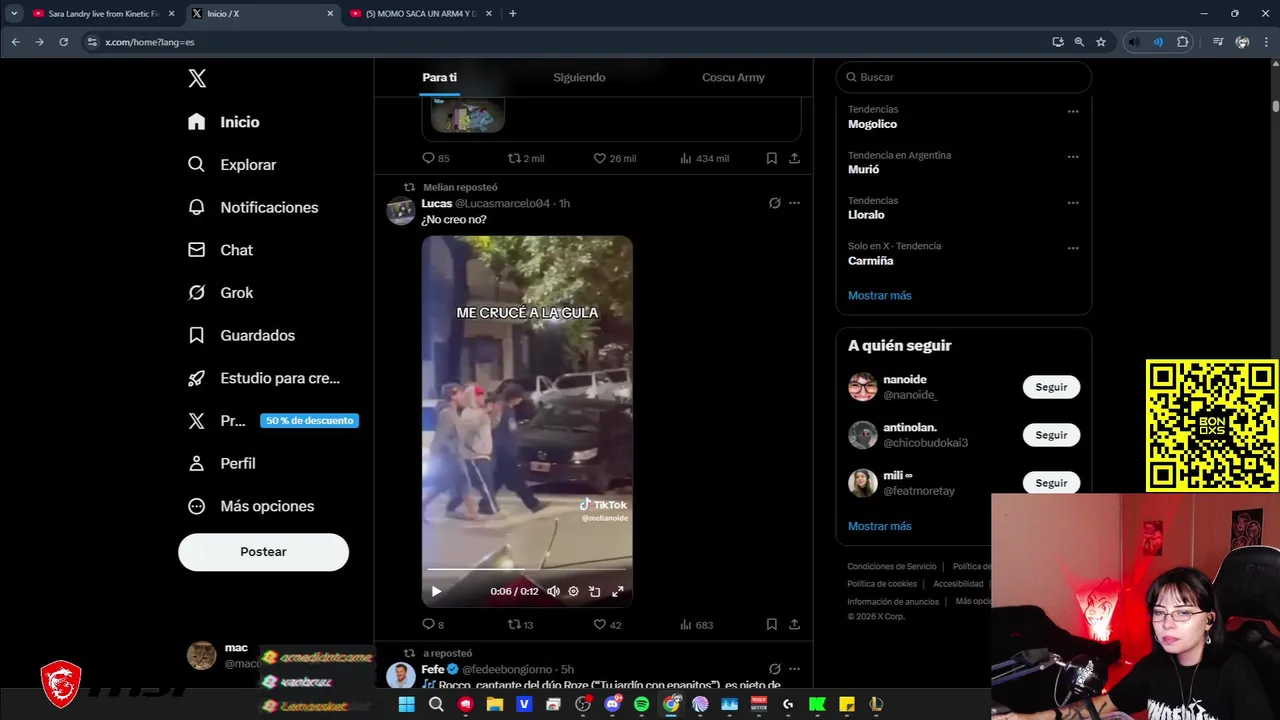Reload the page in Chrome
This screenshot has height=720, width=1280.
pos(63,42)
